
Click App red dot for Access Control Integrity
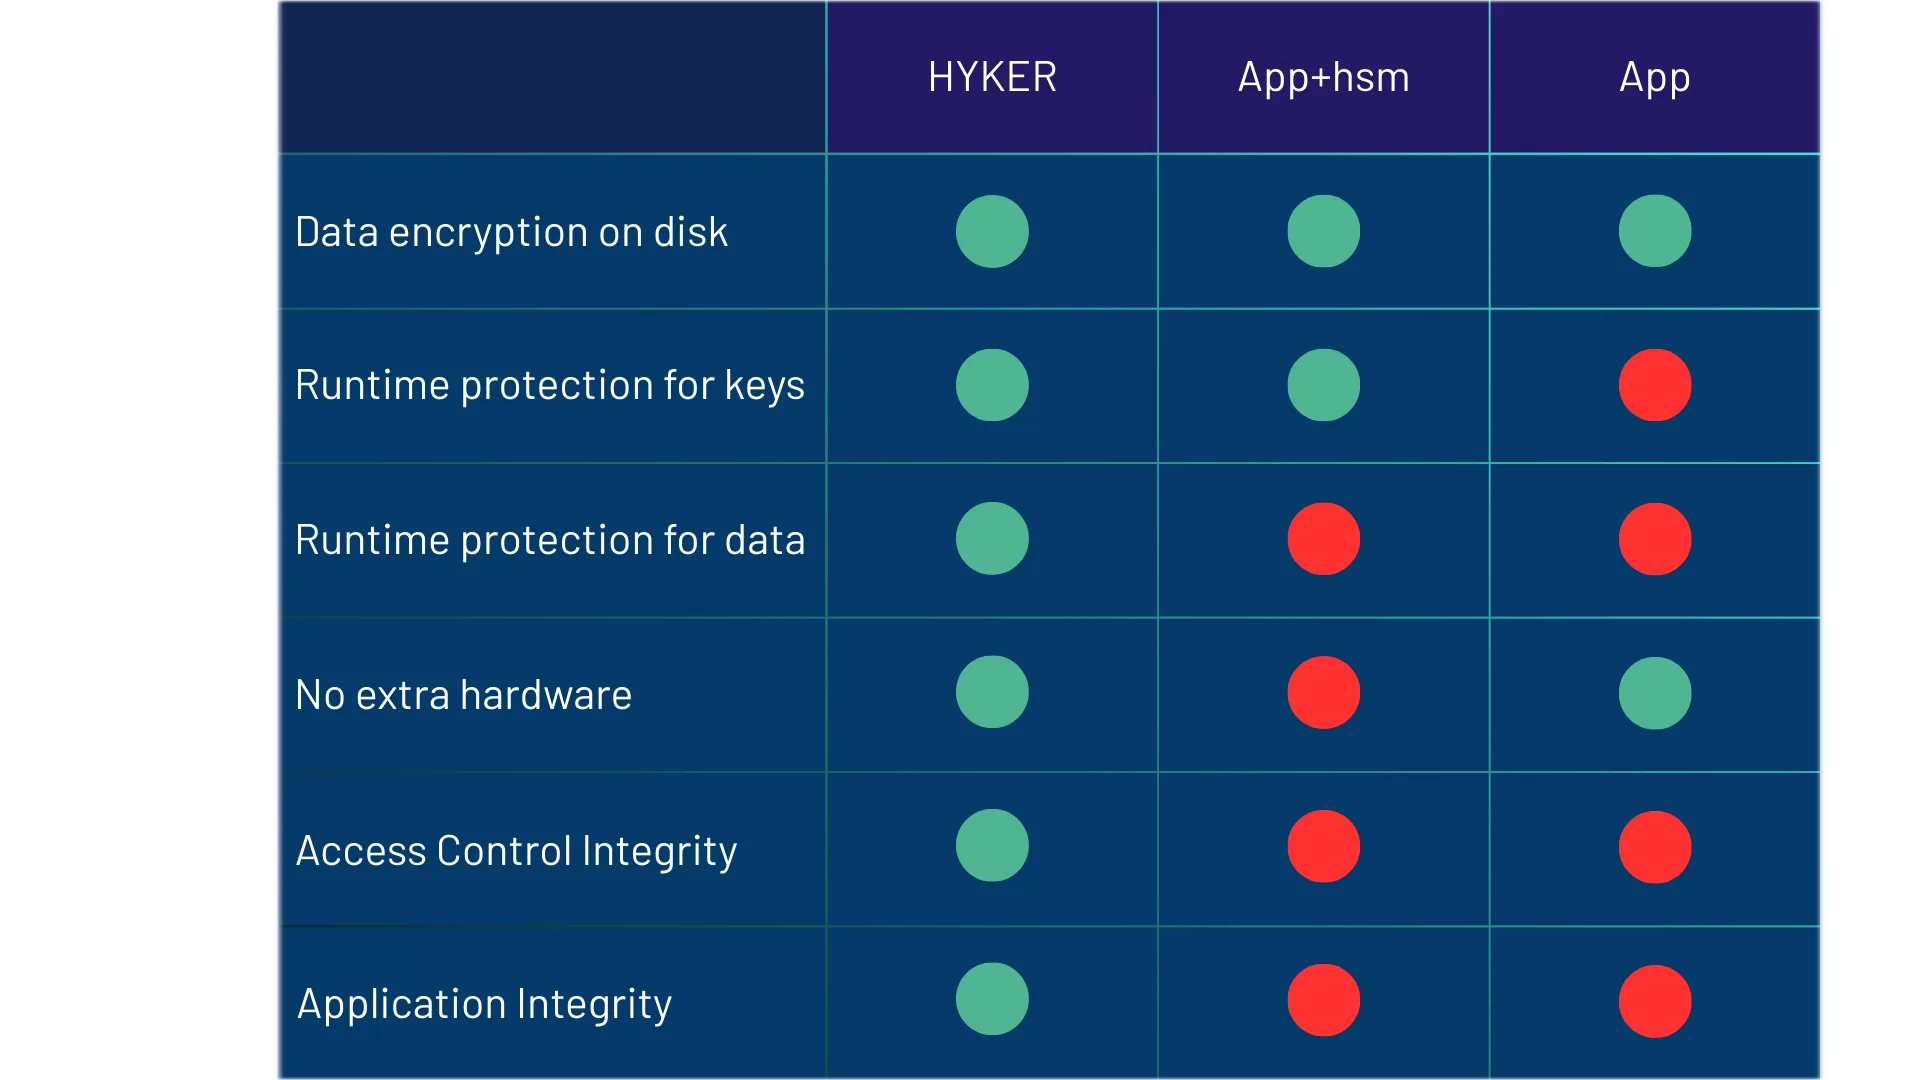(x=1655, y=847)
